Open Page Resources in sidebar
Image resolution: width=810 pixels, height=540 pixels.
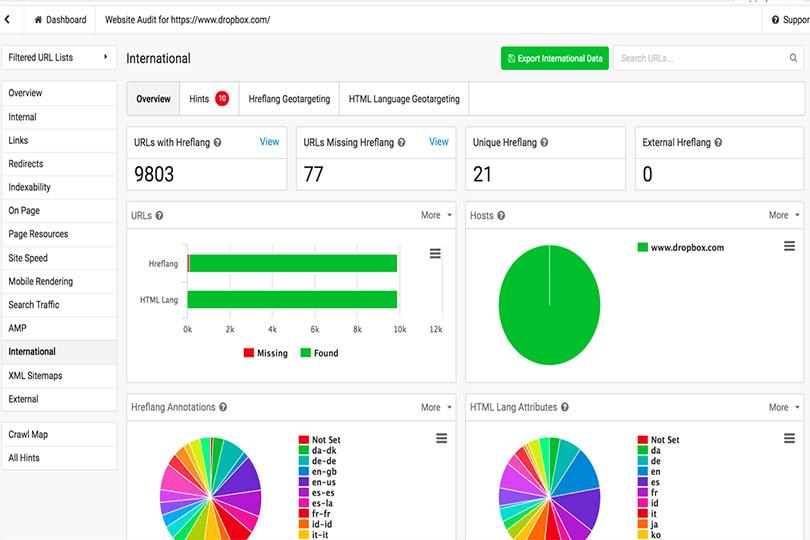(x=59, y=234)
